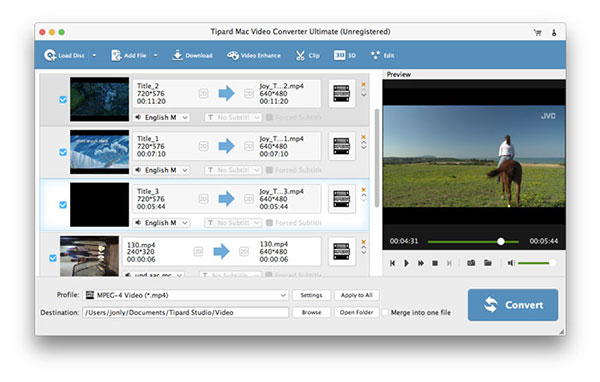This screenshot has width=600, height=382.
Task: Open the Download tool
Action: point(192,56)
